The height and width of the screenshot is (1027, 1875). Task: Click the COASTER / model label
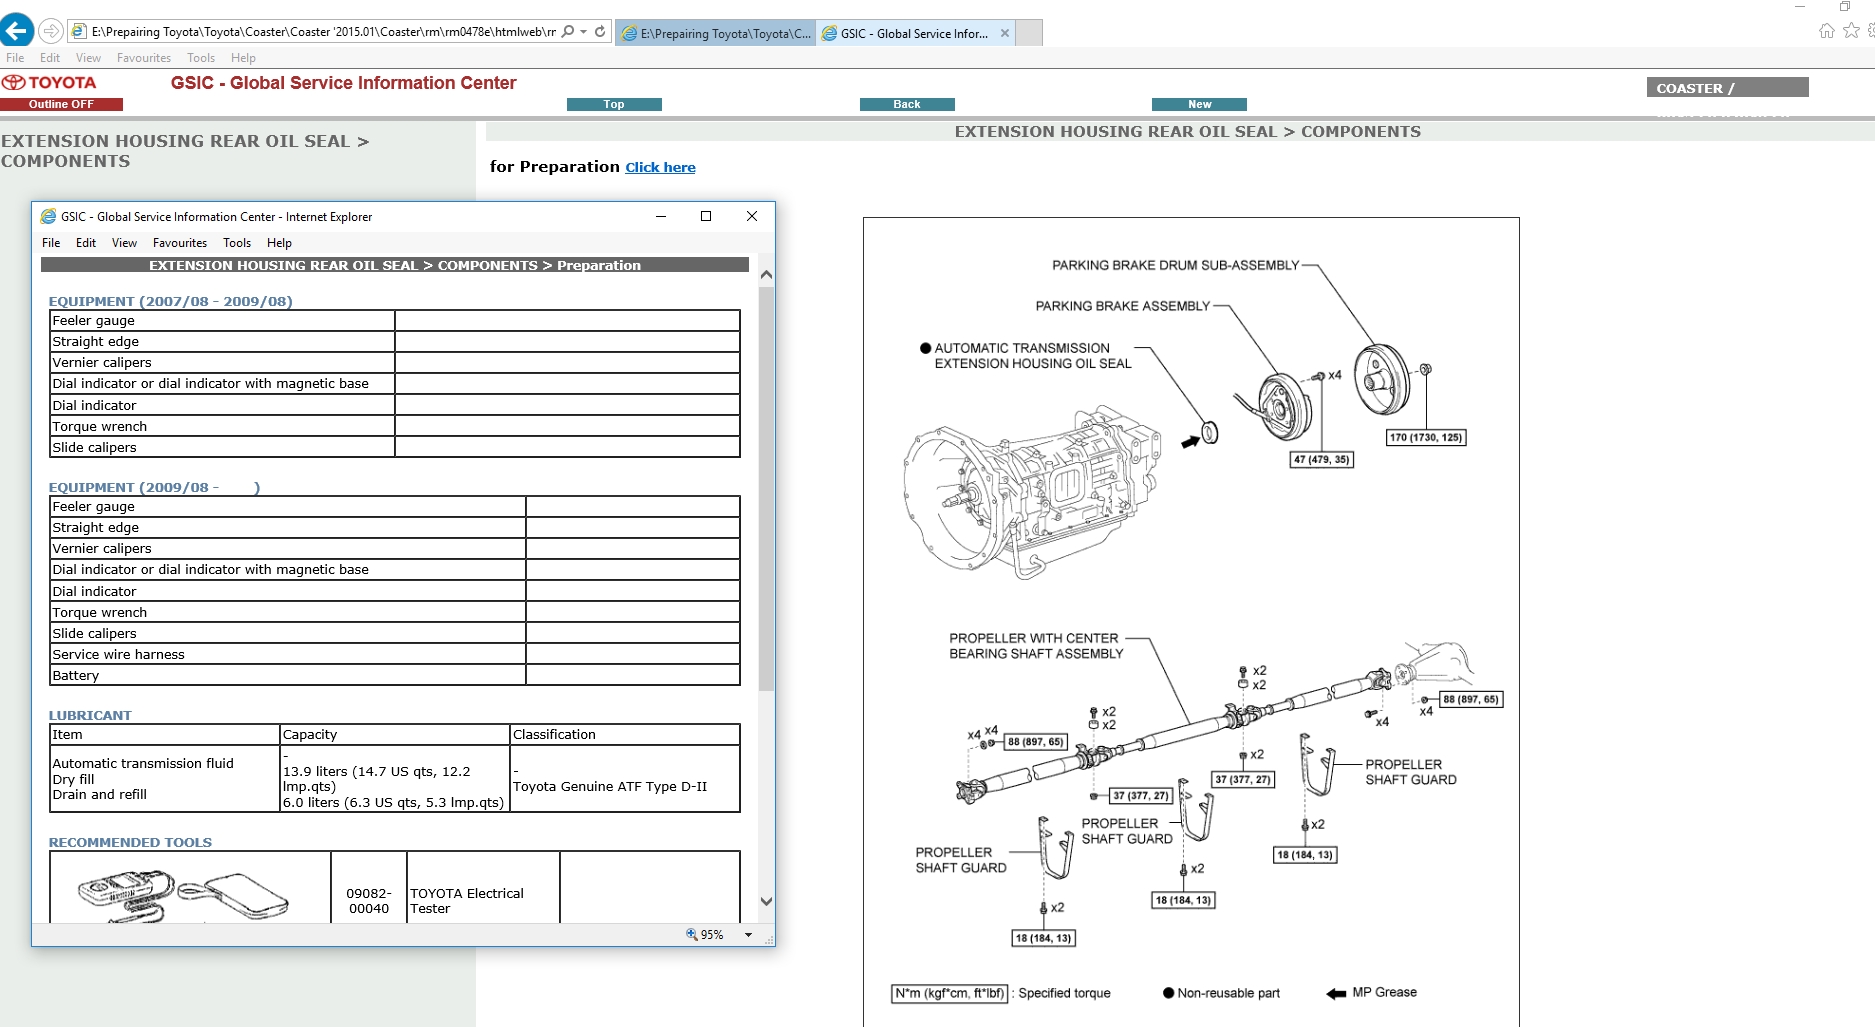click(1727, 88)
